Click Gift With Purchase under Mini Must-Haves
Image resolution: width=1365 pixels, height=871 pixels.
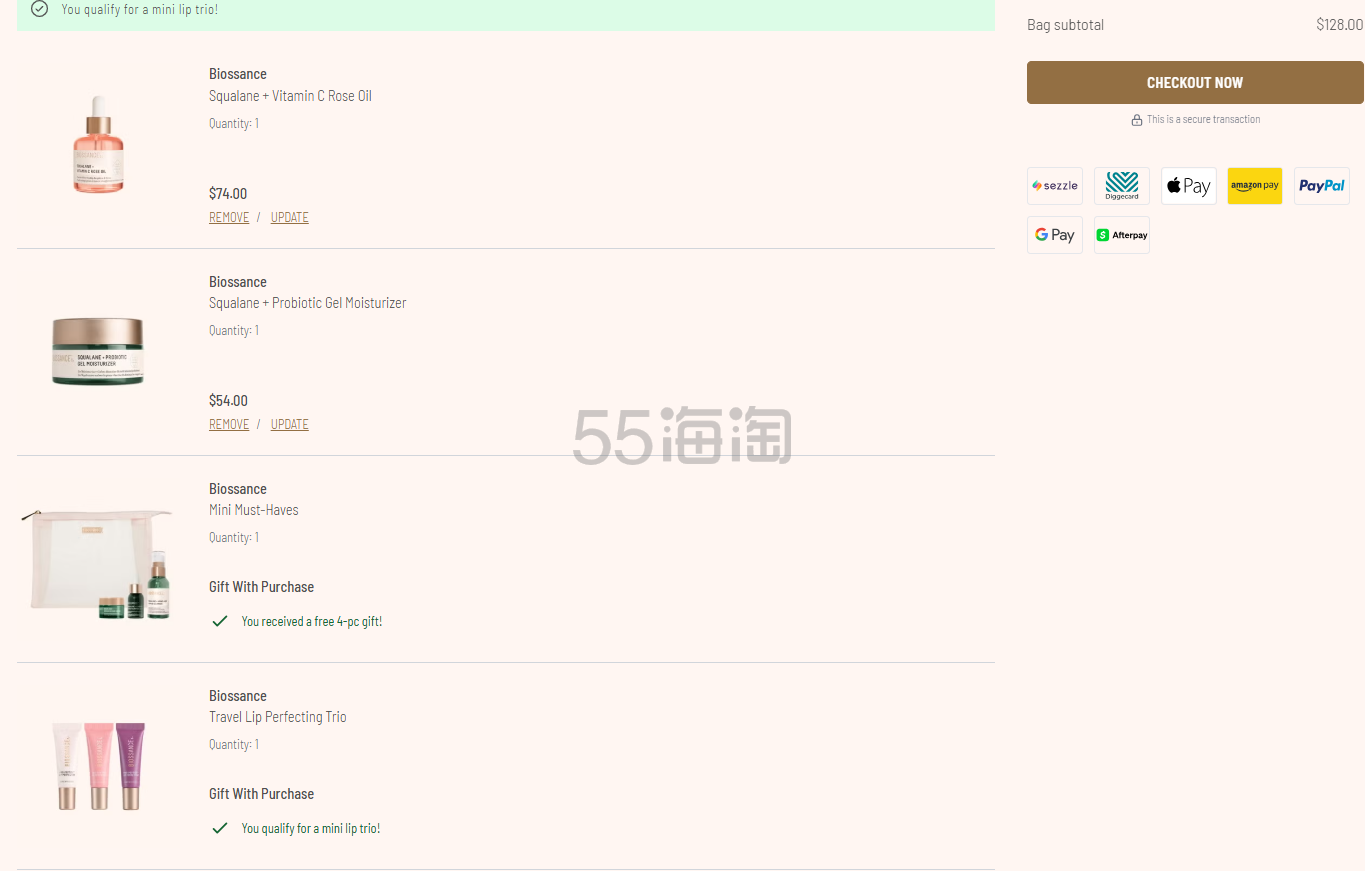tap(262, 587)
